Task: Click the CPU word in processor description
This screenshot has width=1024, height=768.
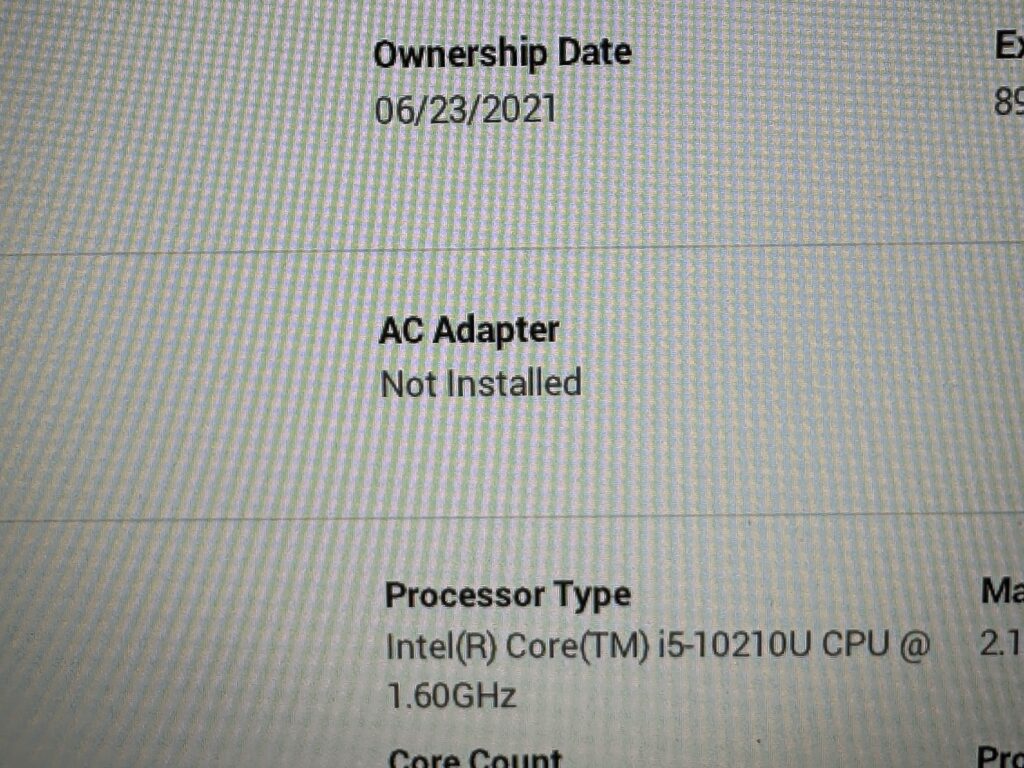Action: (x=854, y=646)
